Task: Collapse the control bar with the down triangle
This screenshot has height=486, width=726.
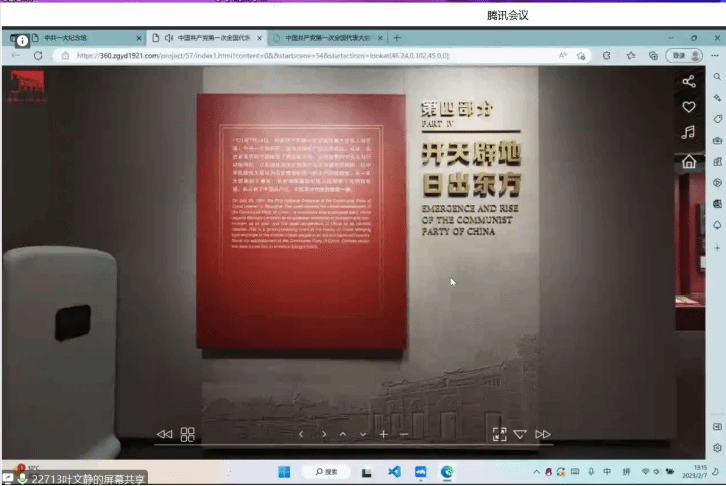Action: pos(520,434)
